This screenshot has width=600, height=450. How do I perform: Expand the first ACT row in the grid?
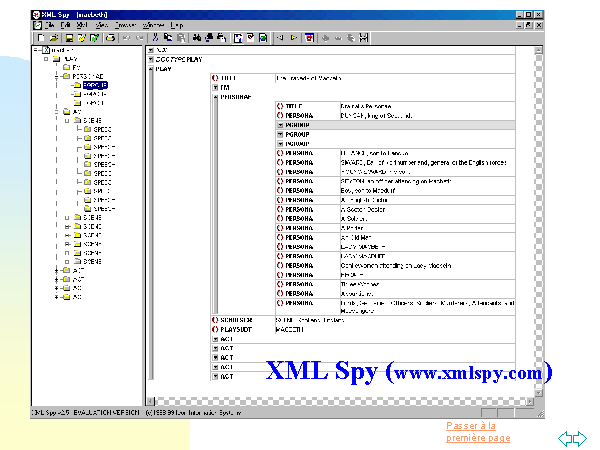pos(214,338)
